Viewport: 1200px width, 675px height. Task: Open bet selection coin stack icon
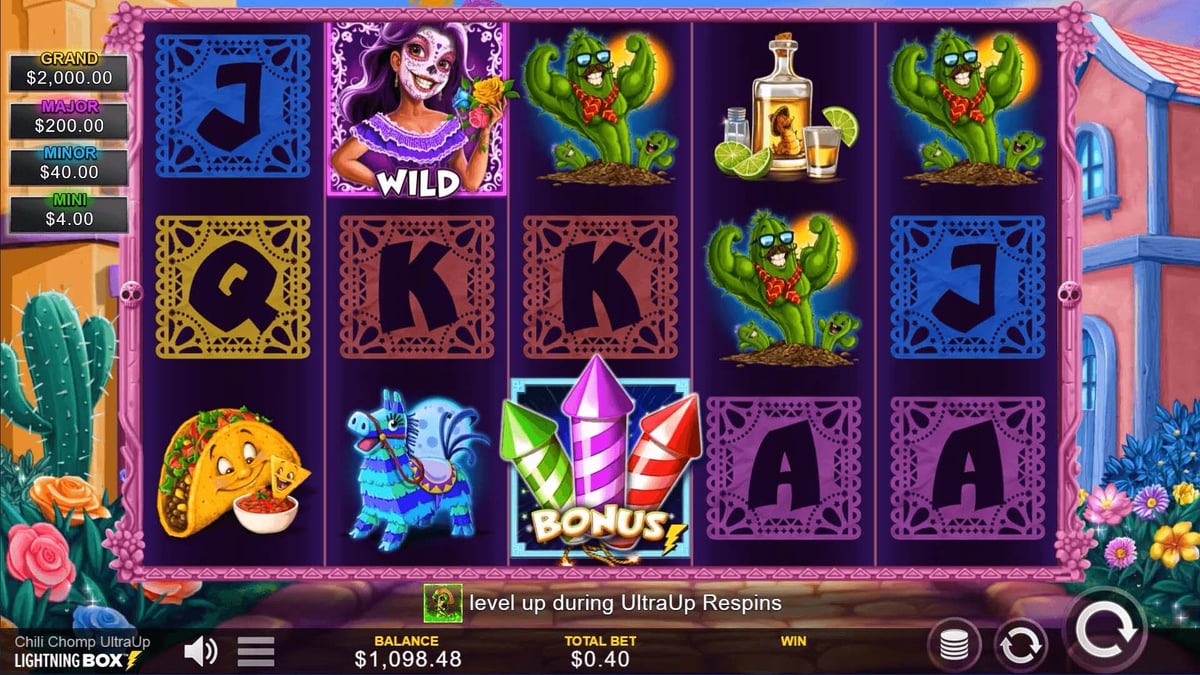pyautogui.click(x=953, y=646)
